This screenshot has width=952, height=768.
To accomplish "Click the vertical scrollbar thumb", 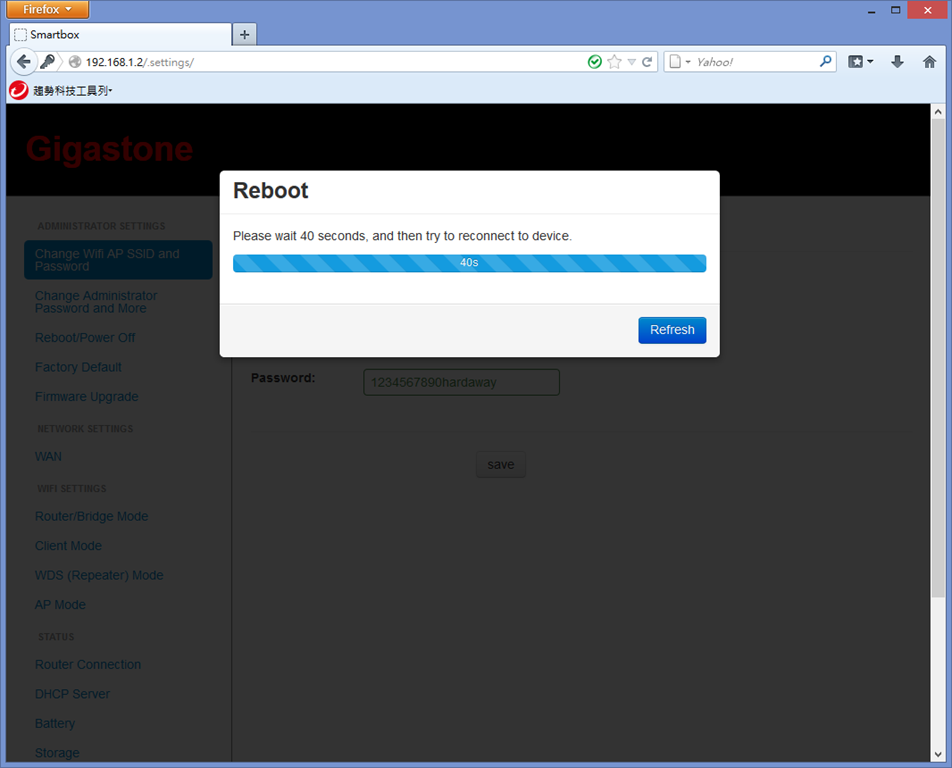I will 938,358.
